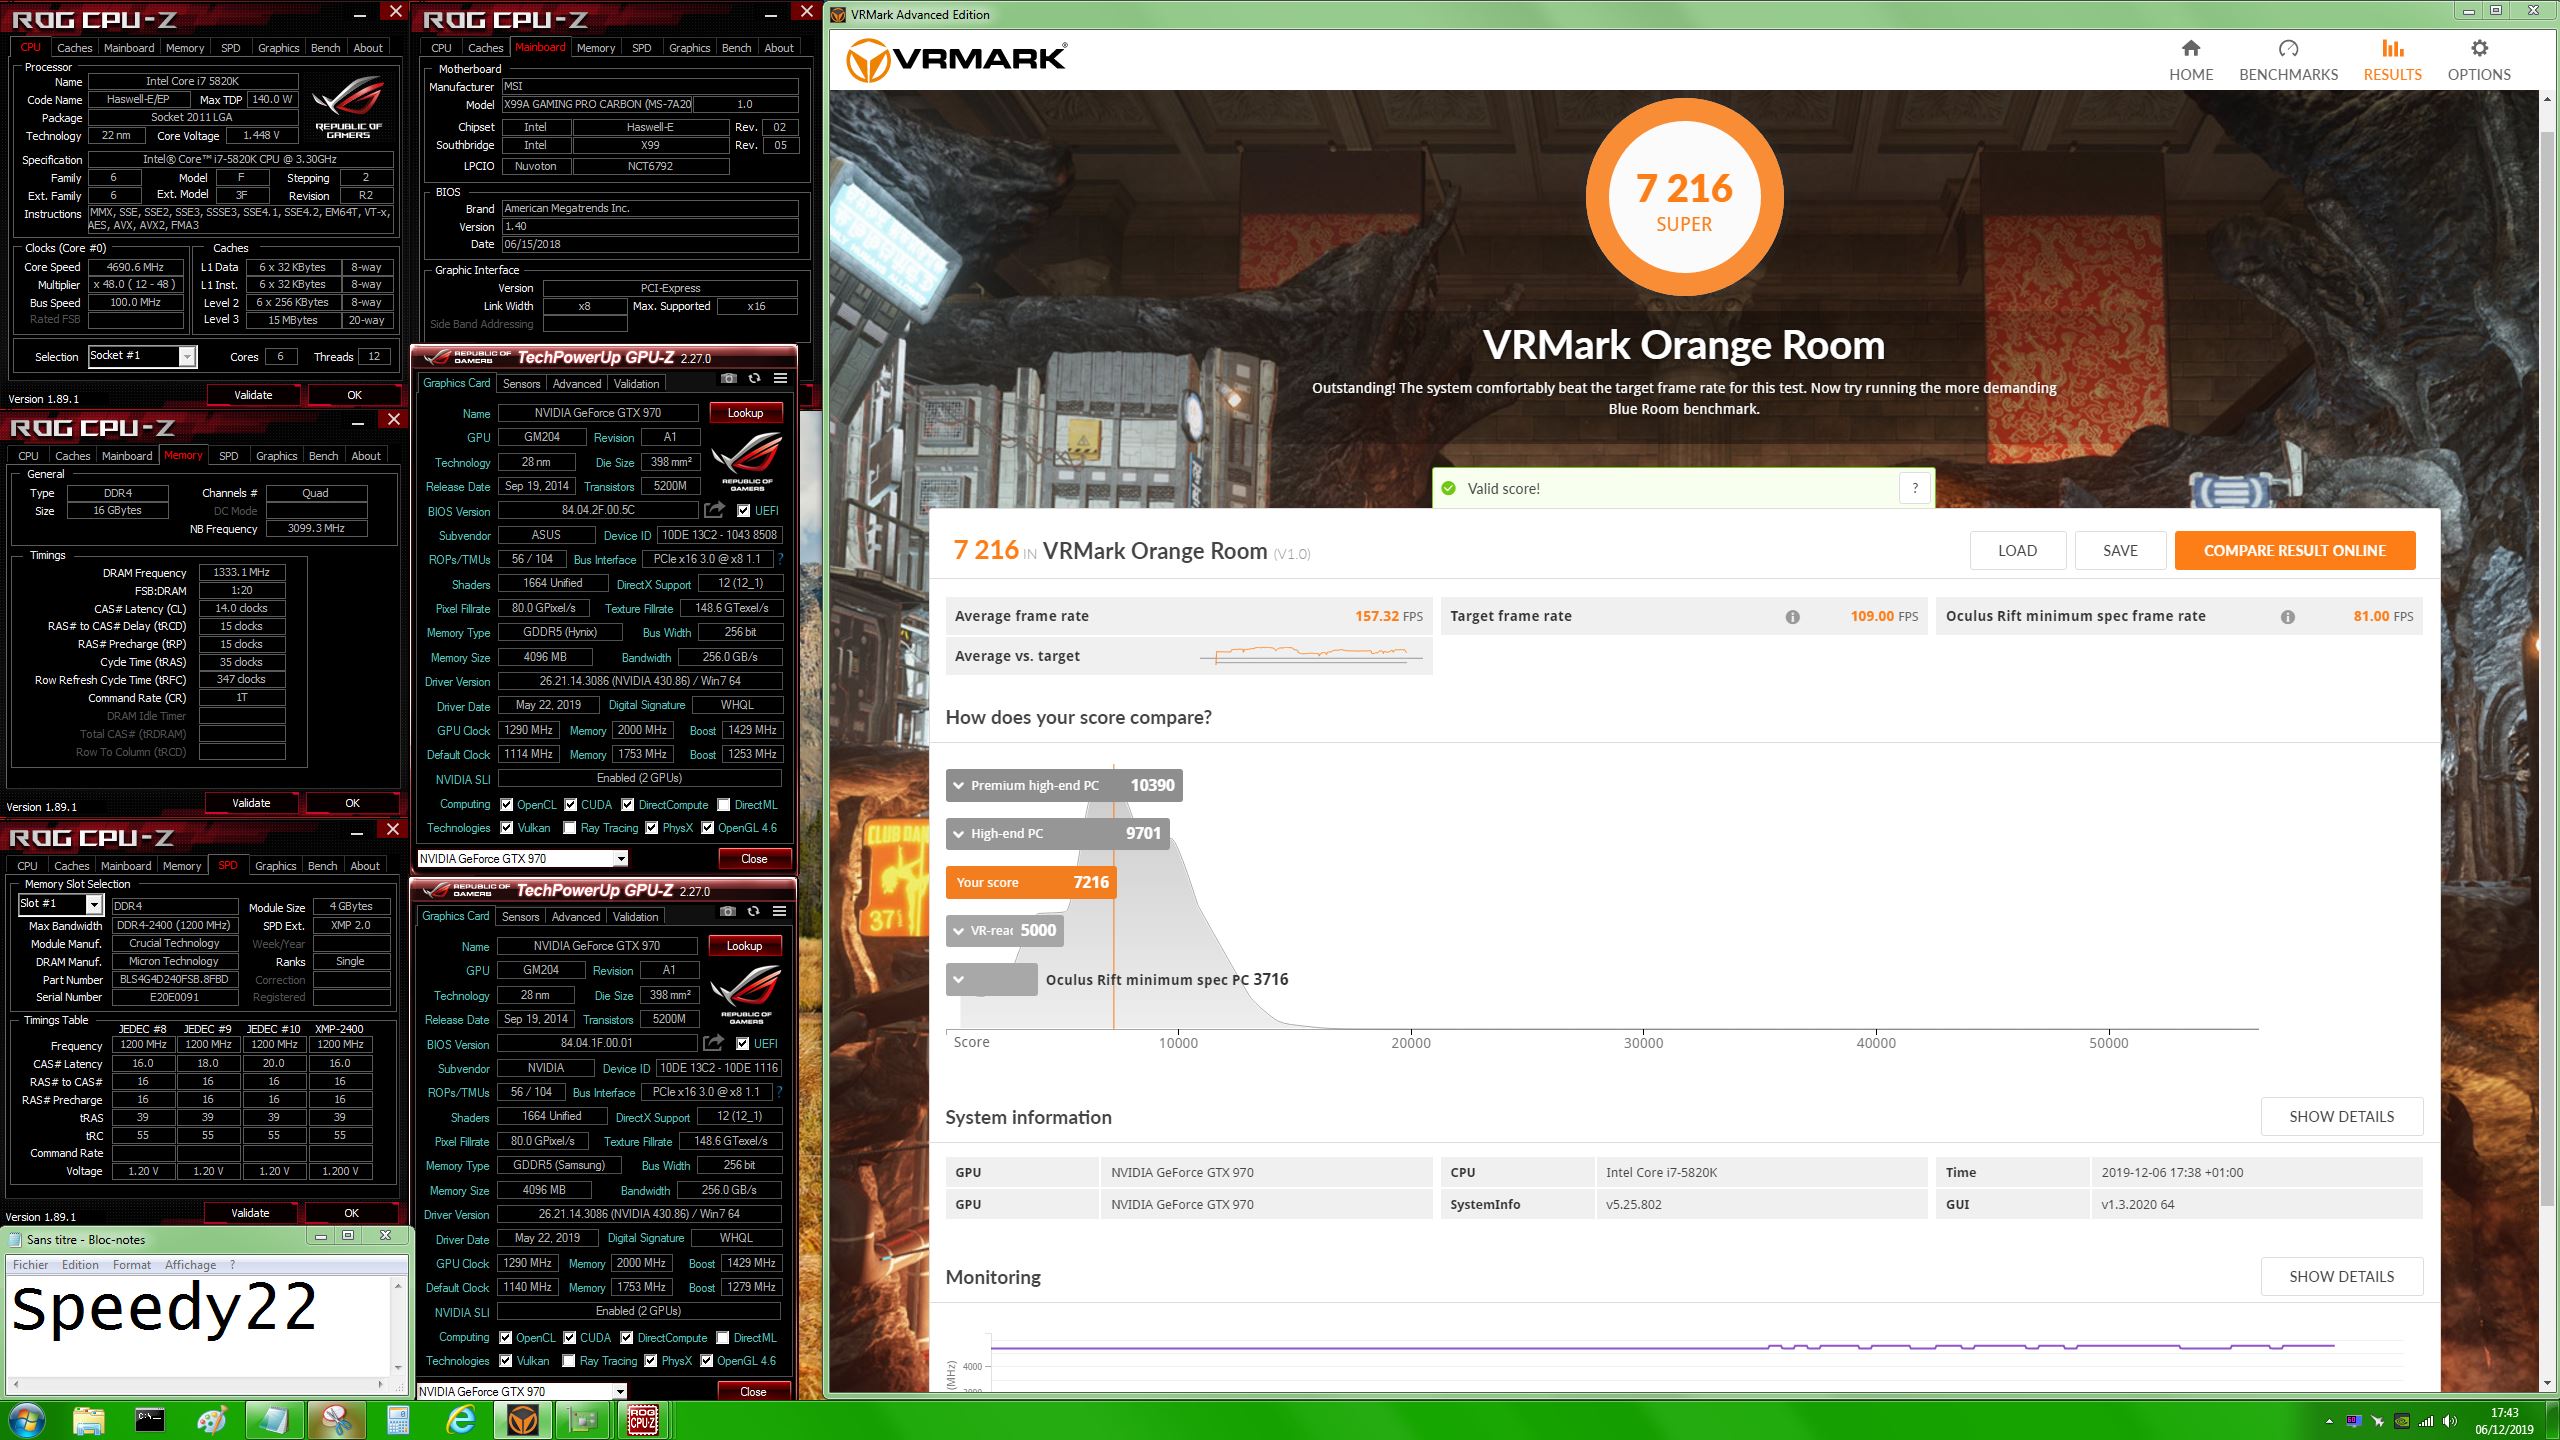This screenshot has width=2560, height=1440.
Task: Open VRMark Options gear
Action: pyautogui.click(x=2479, y=61)
